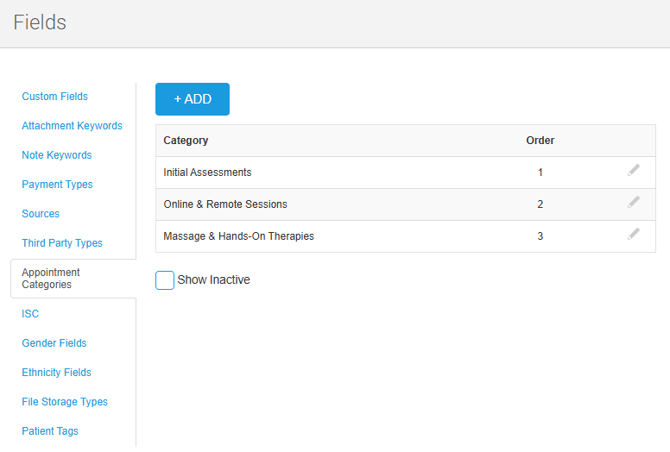Go to Attachment Keywords section
The image size is (670, 452).
click(x=72, y=126)
